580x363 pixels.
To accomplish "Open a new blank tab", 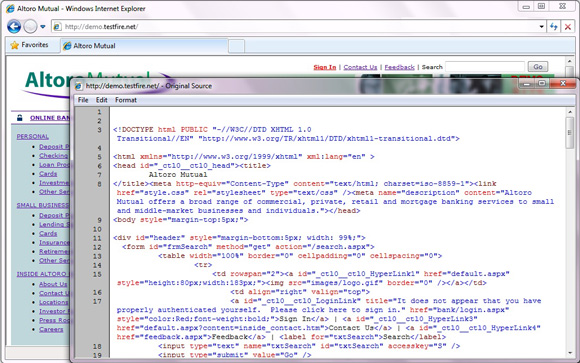I will click(236, 46).
